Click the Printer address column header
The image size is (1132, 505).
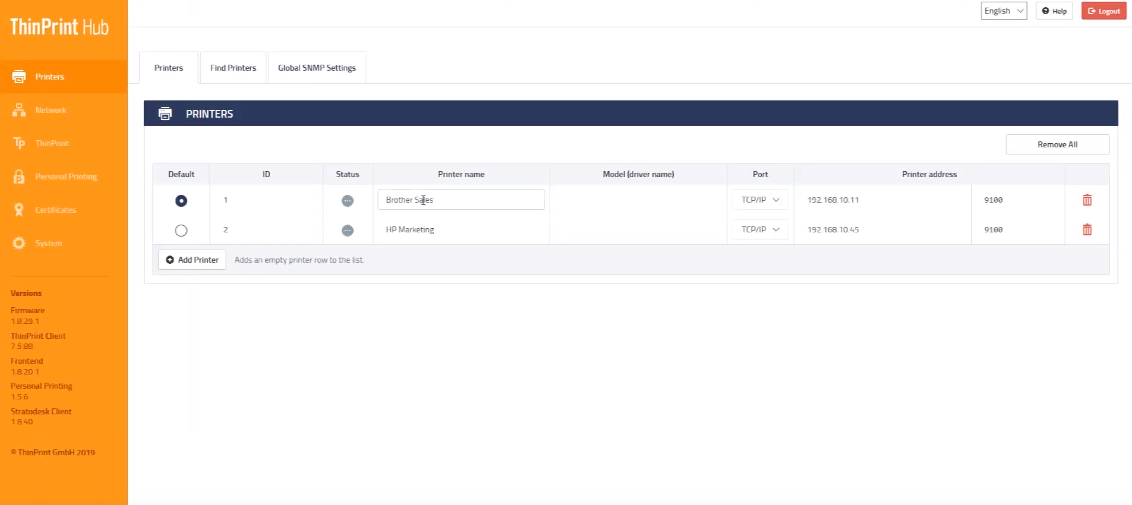[929, 175]
